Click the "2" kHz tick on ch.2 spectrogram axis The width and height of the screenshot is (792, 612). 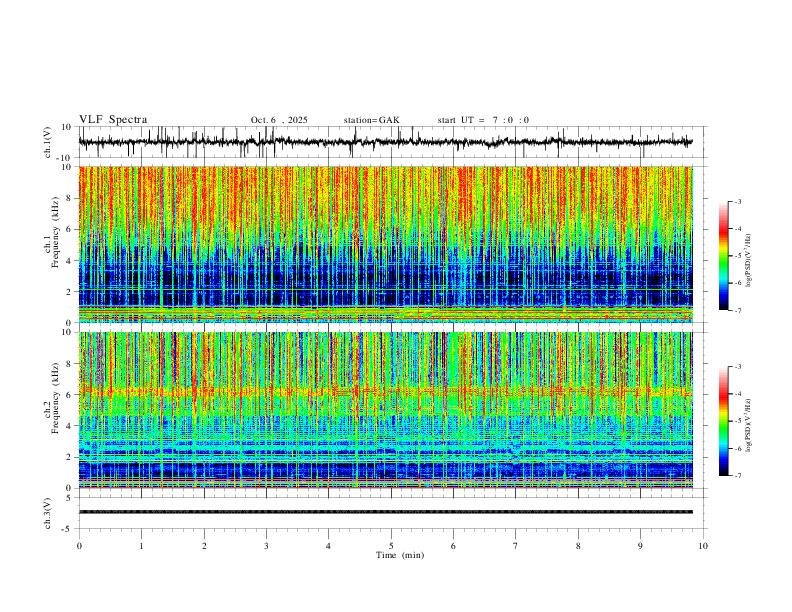tap(69, 457)
